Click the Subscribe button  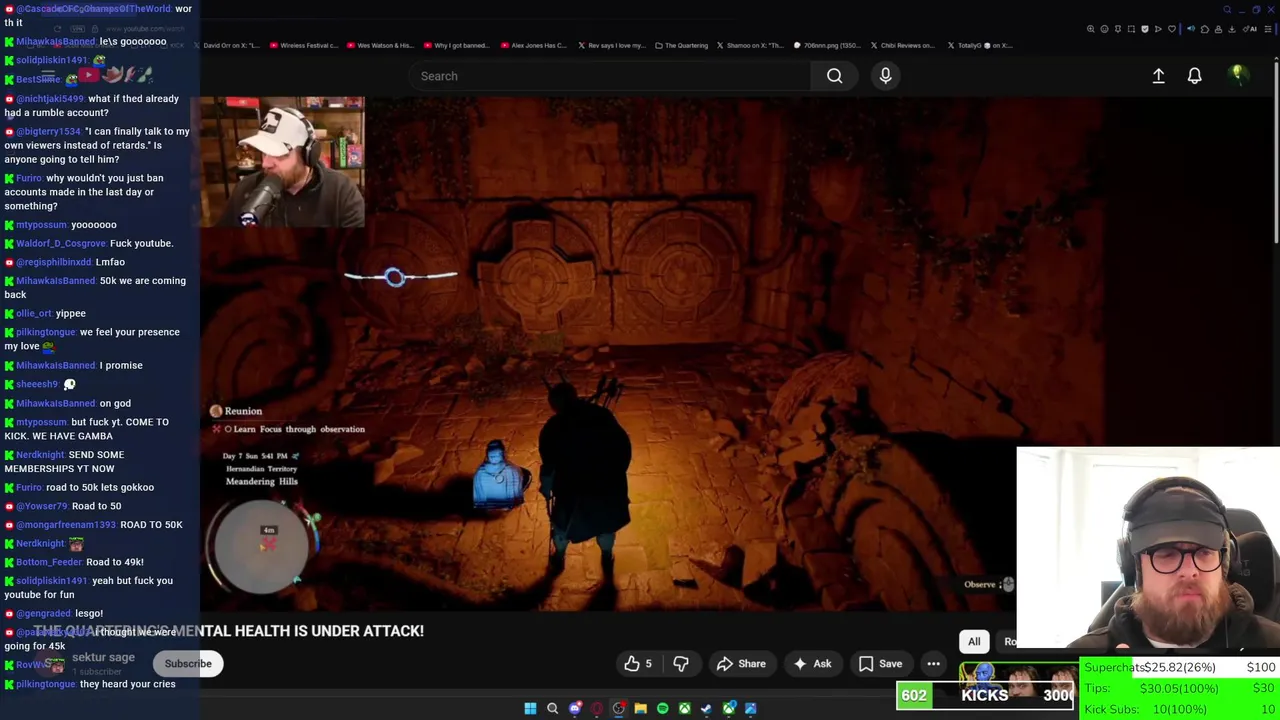coord(188,664)
